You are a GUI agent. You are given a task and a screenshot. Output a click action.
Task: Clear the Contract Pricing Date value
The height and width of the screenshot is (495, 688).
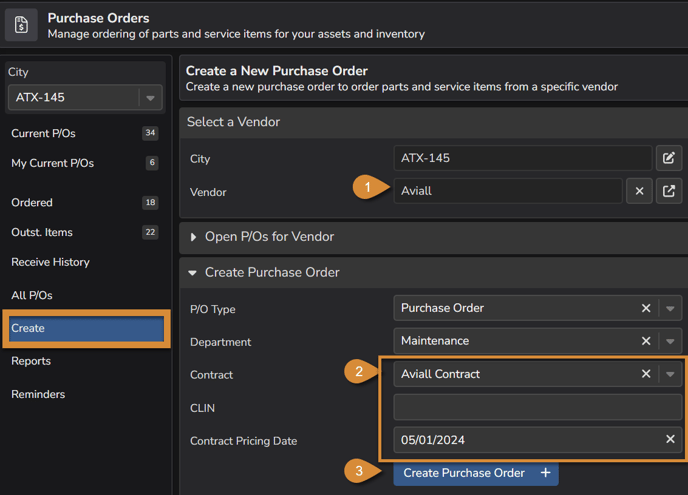point(670,439)
